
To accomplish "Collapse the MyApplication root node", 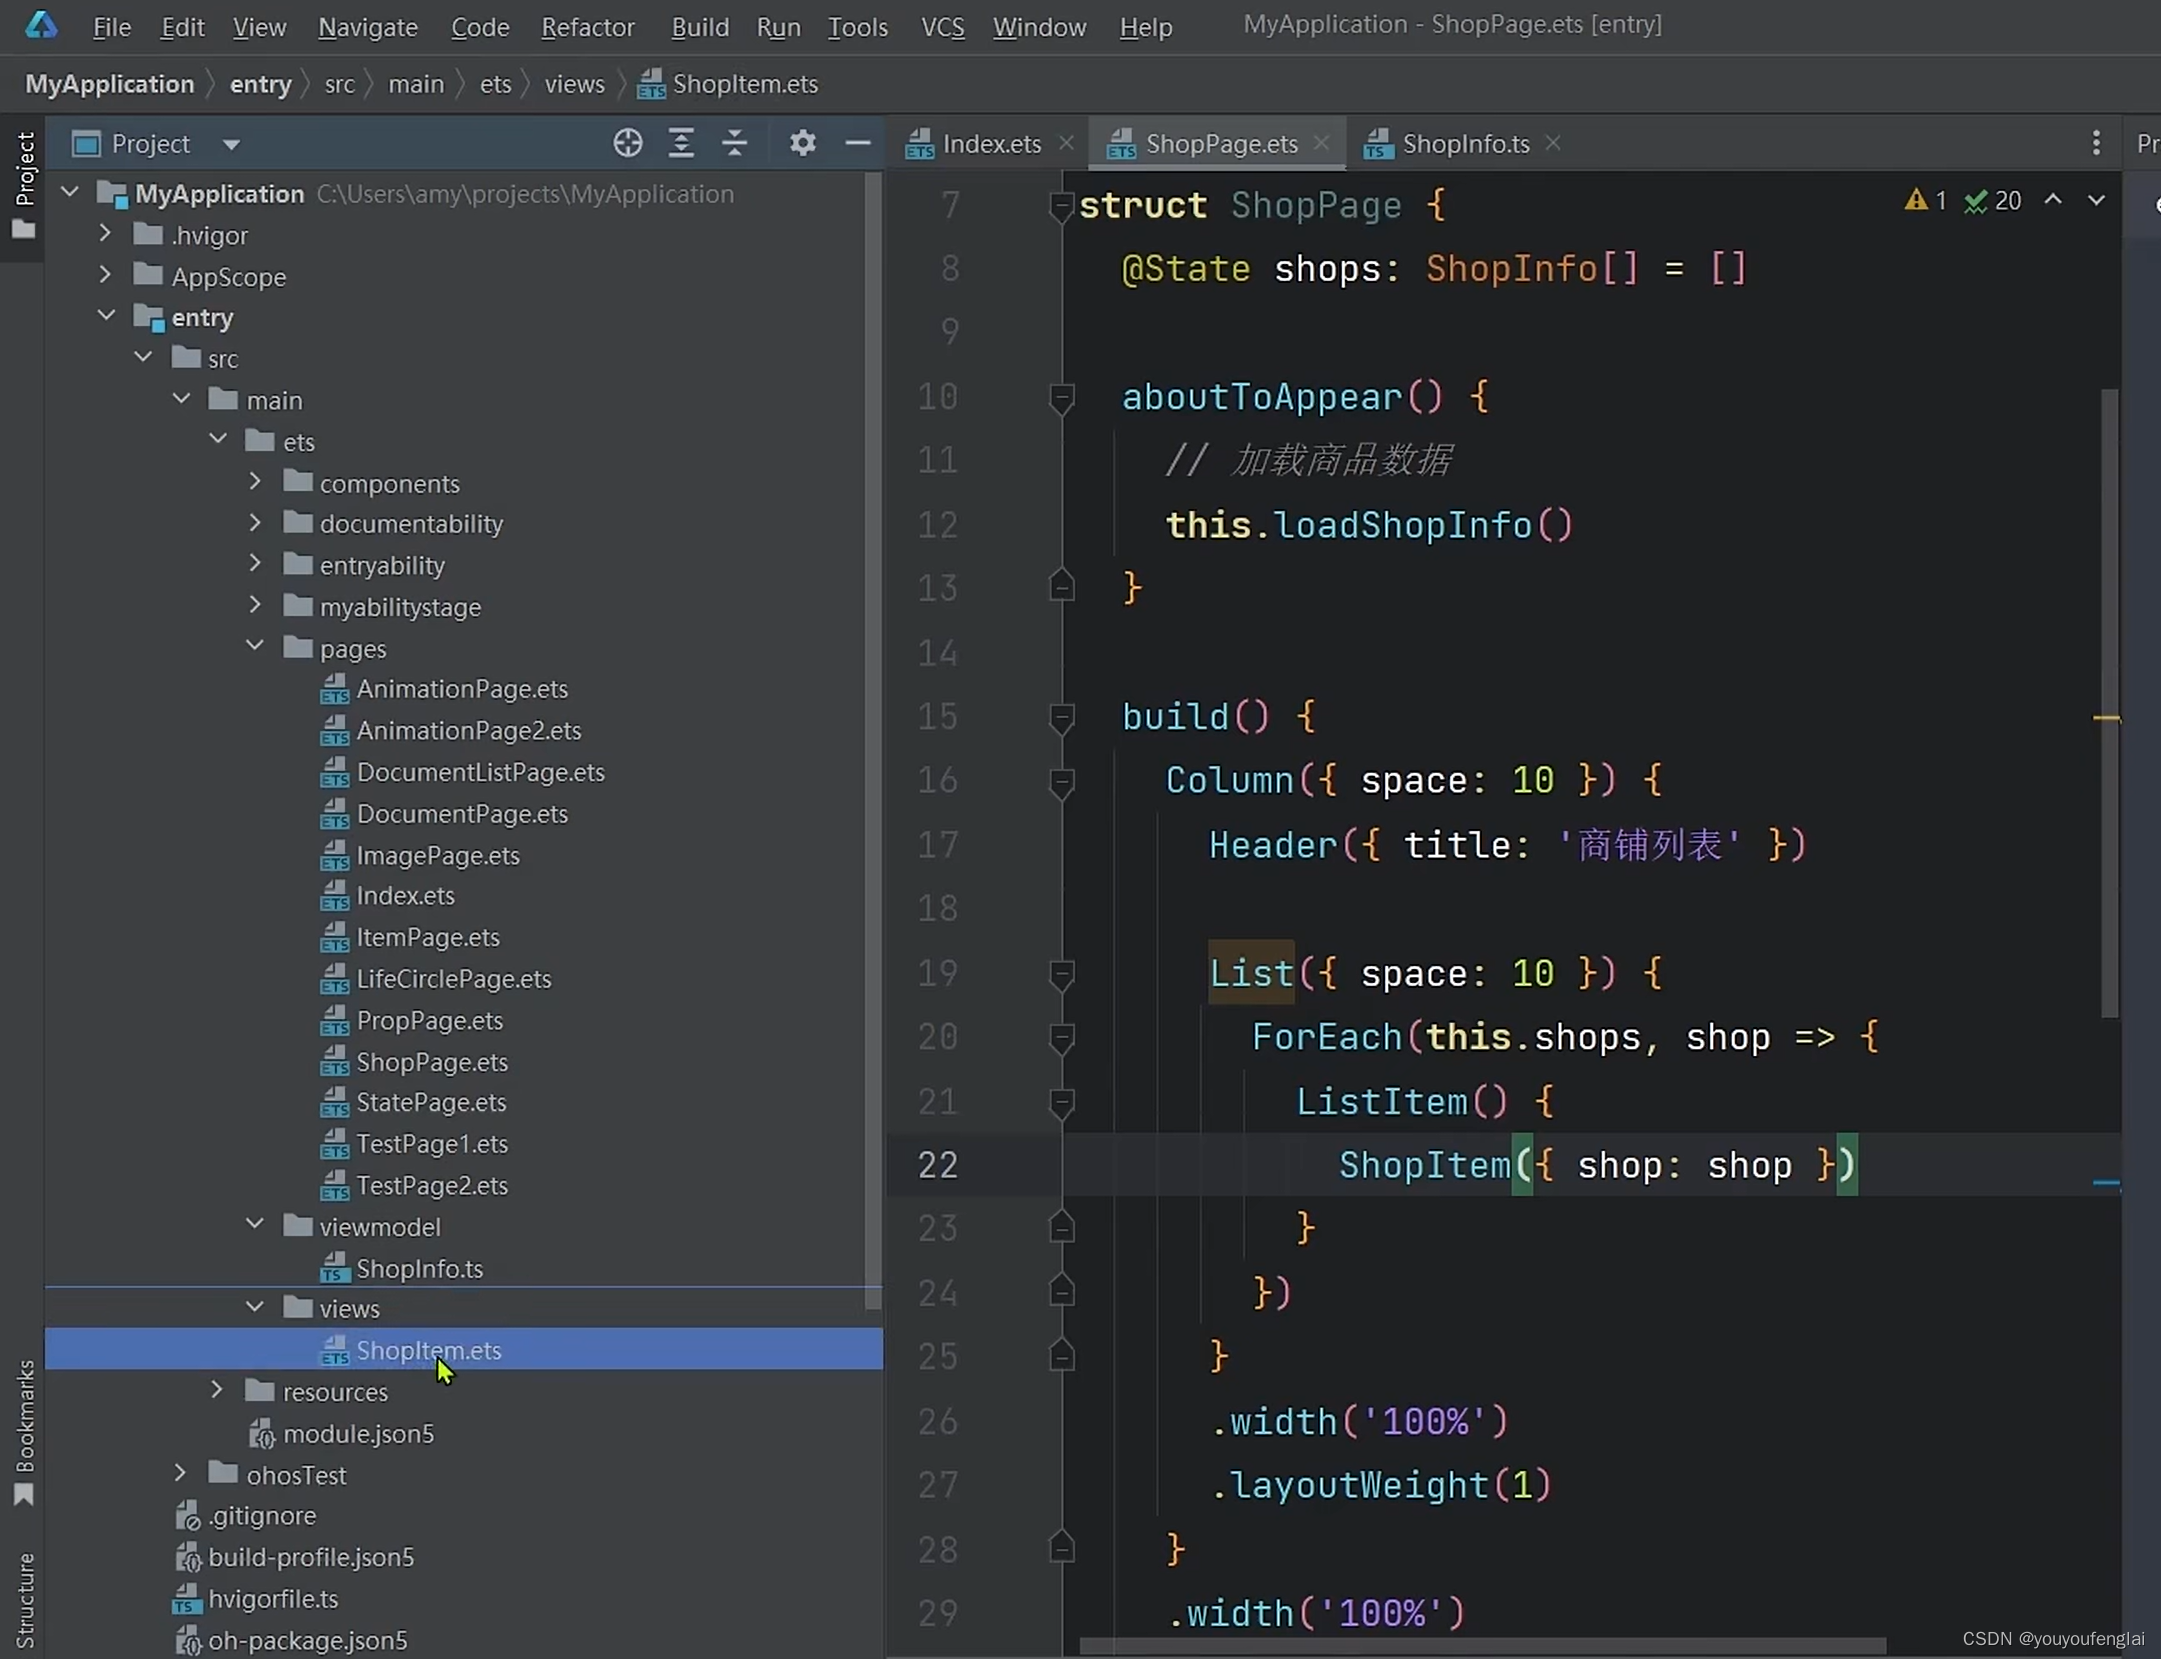I will (x=70, y=192).
